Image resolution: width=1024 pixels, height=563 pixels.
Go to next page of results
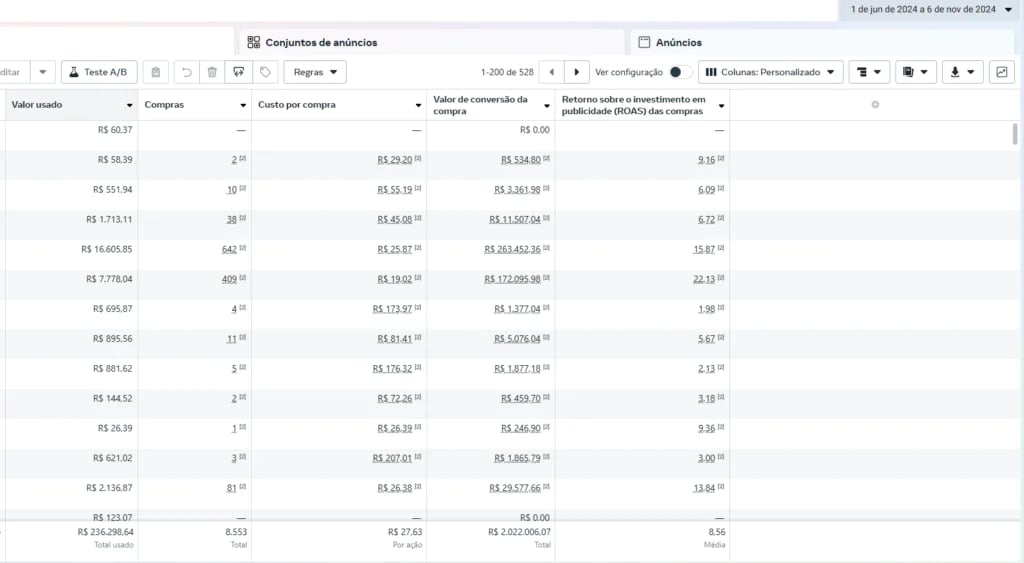577,72
